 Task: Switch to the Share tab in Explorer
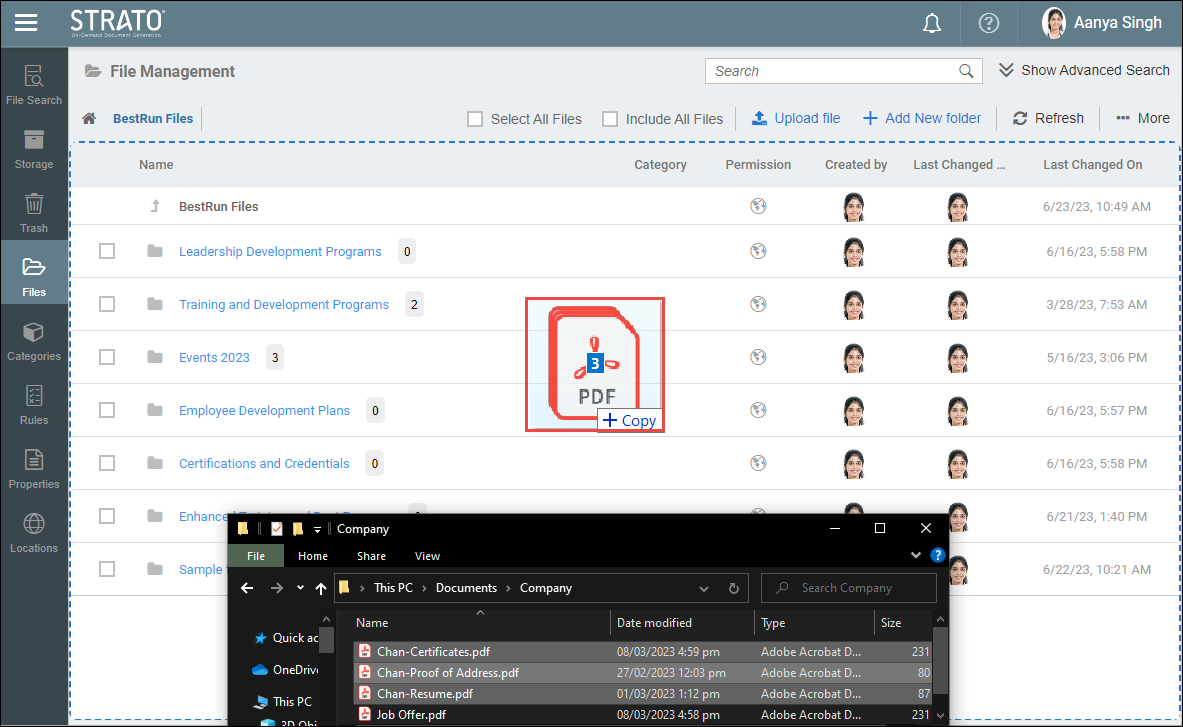pyautogui.click(x=371, y=556)
